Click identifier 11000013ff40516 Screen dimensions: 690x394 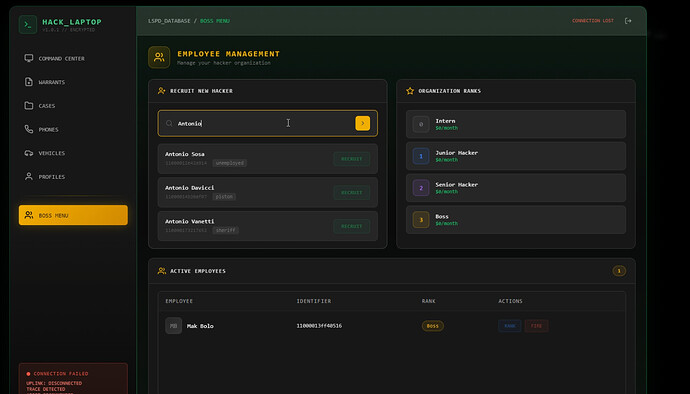pos(319,326)
